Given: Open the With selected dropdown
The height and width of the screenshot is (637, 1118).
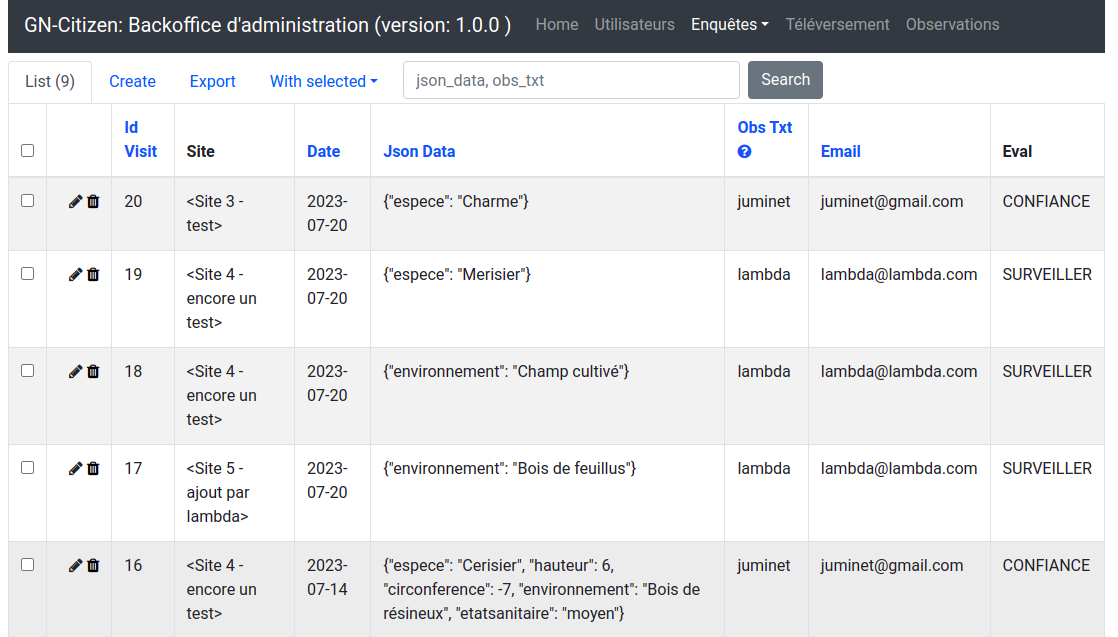Looking at the screenshot, I should 323,82.
